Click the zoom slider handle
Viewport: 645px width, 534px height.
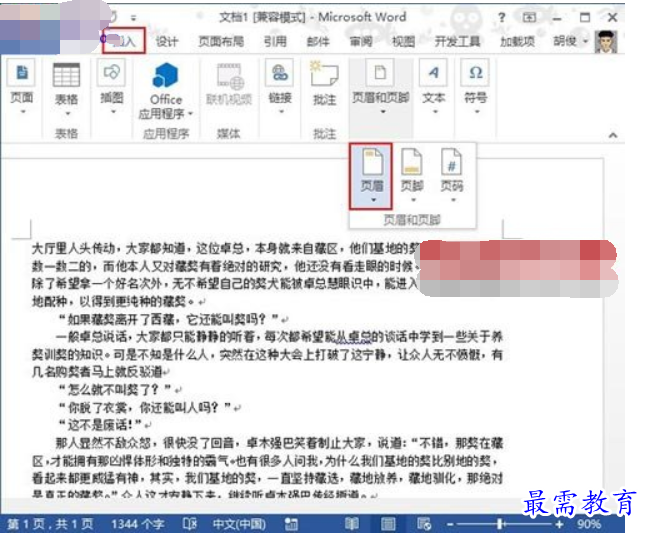pos(500,524)
